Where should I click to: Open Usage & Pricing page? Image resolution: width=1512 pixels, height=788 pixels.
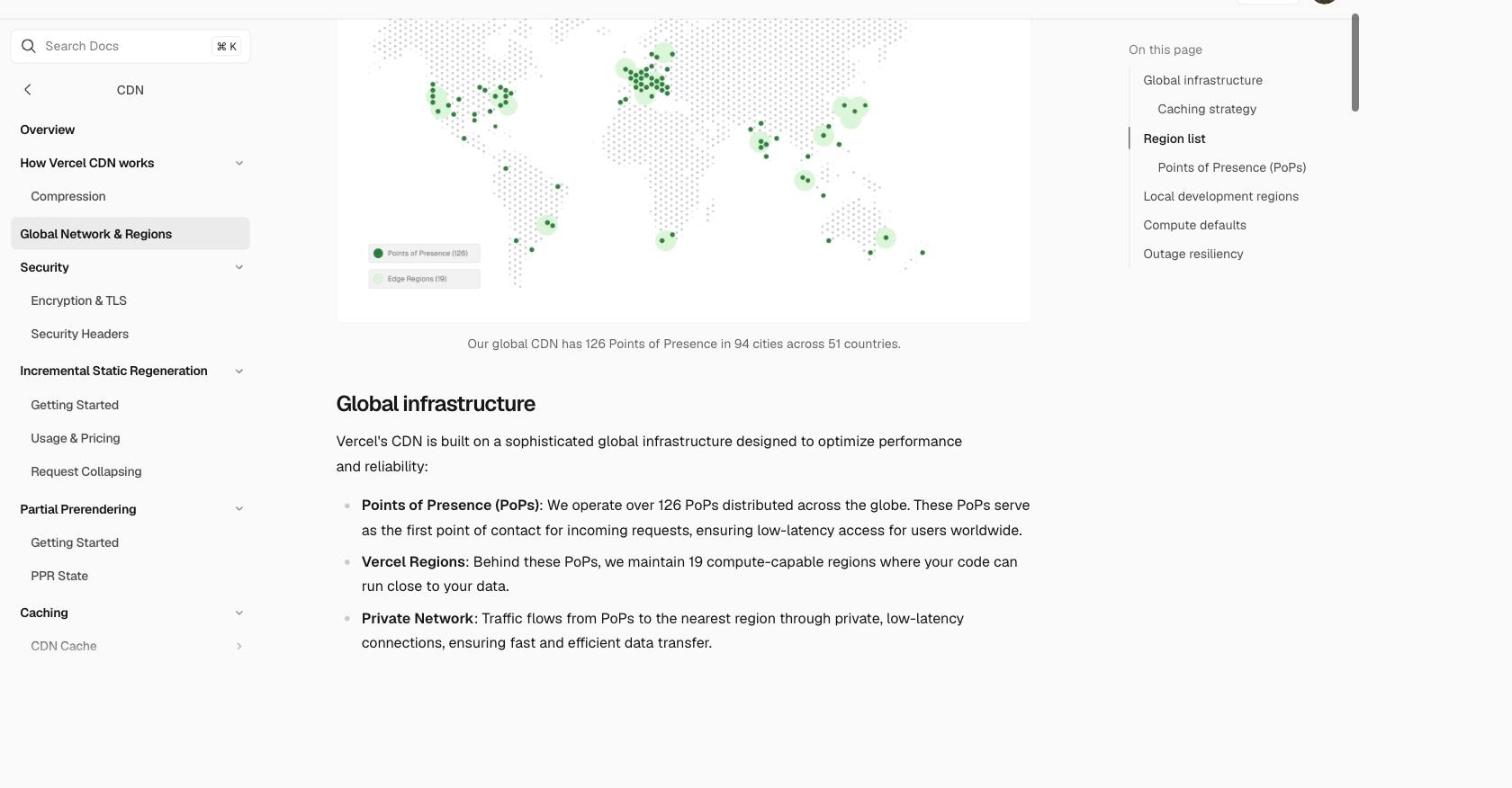pyautogui.click(x=76, y=438)
